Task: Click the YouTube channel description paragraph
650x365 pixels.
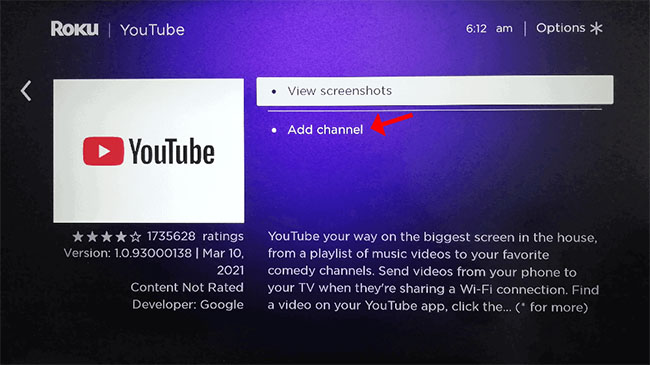Action: click(x=433, y=272)
